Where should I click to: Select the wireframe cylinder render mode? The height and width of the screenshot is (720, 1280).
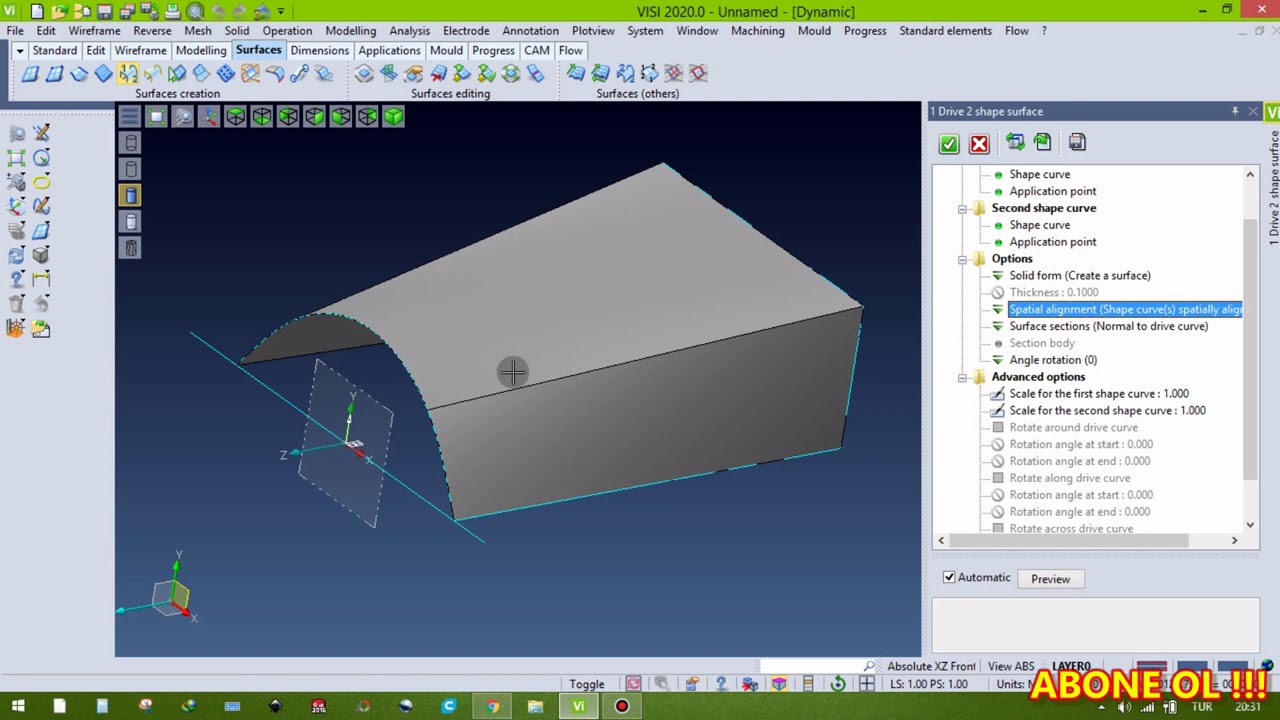pos(131,143)
